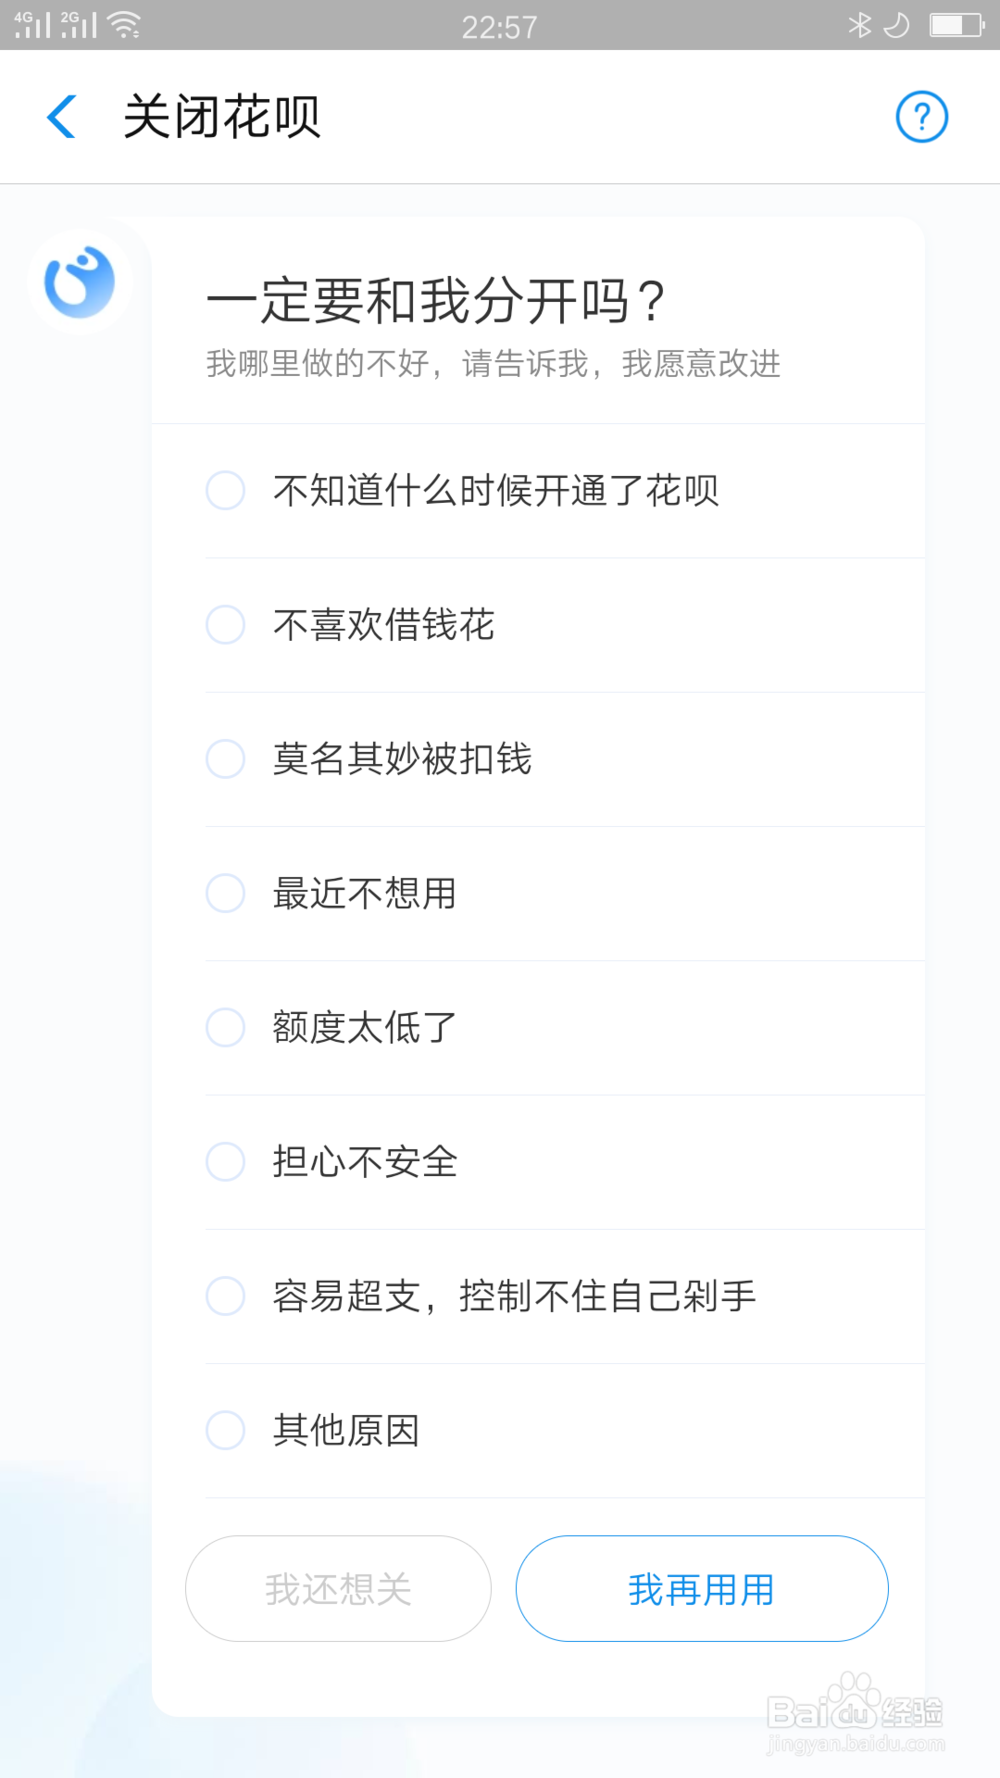Tap the 4G signal strength icon

[32, 25]
